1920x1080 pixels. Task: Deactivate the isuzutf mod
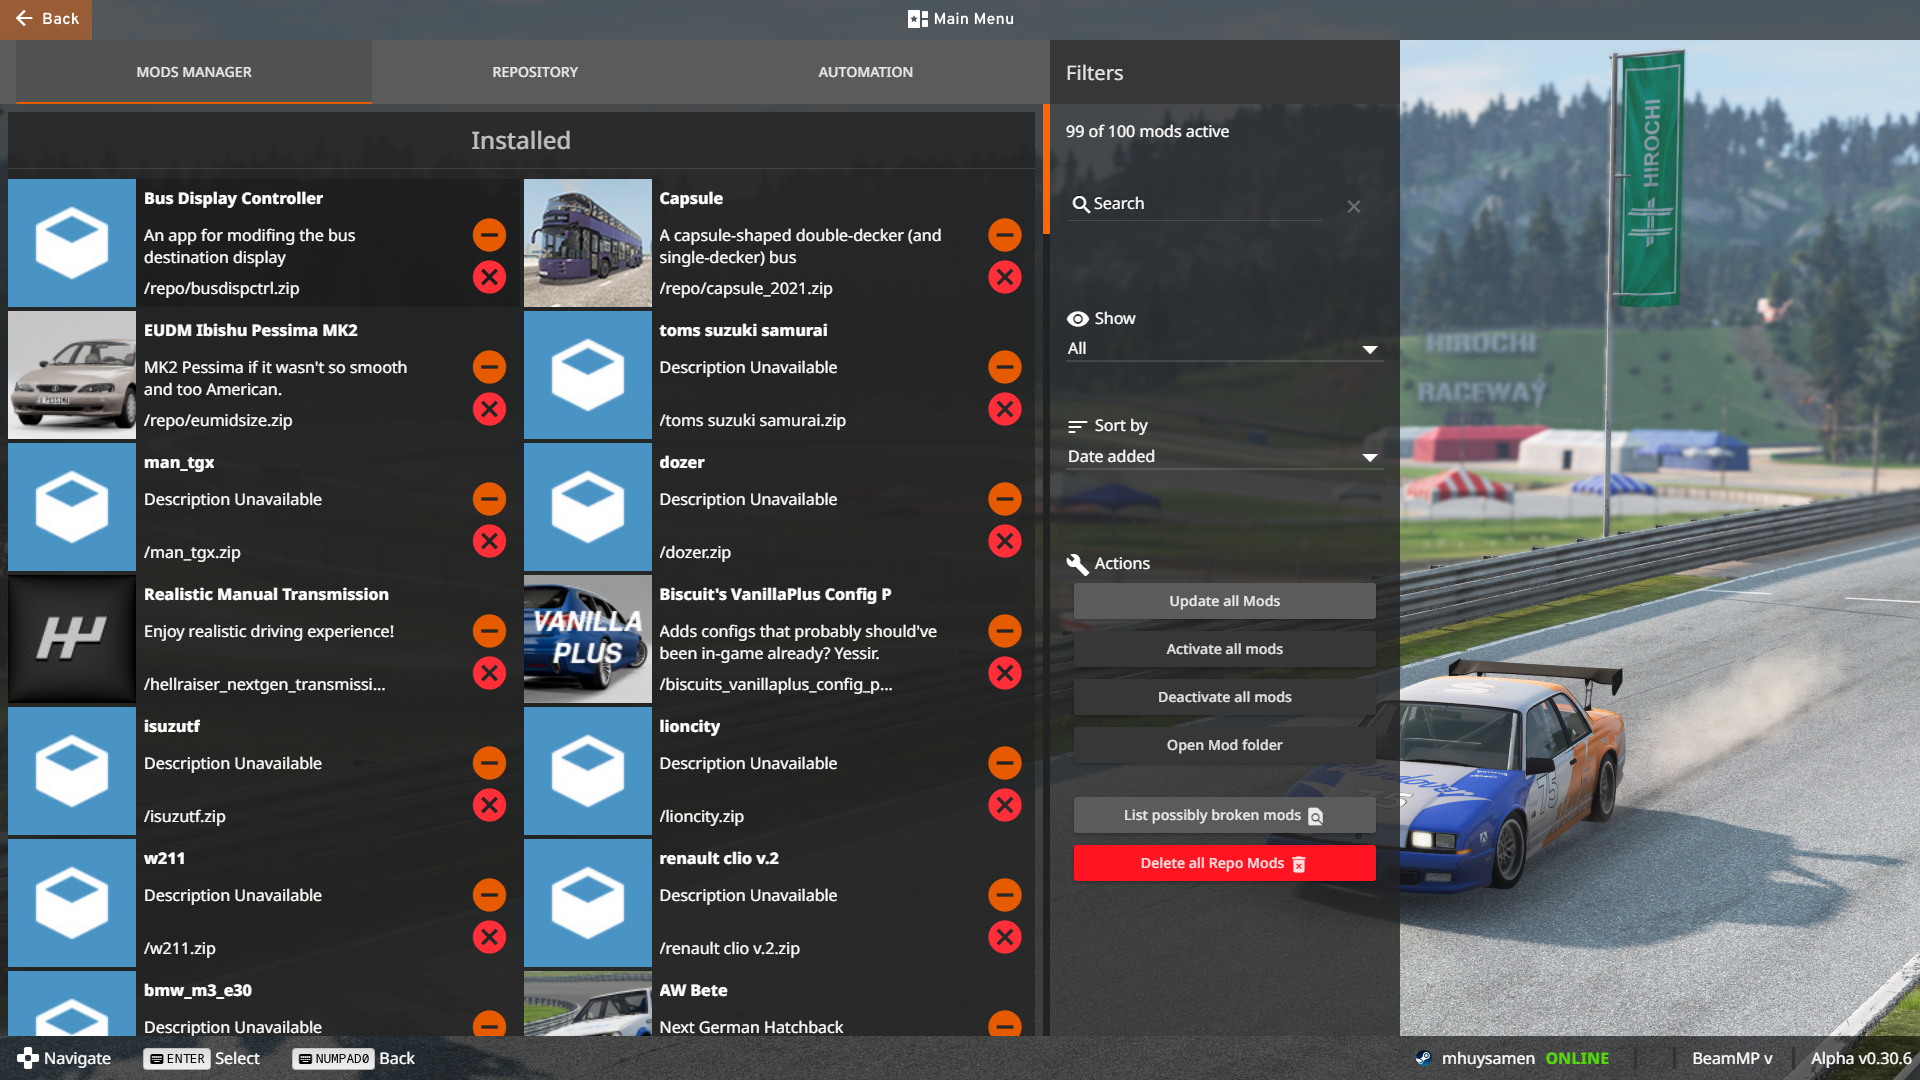click(489, 763)
